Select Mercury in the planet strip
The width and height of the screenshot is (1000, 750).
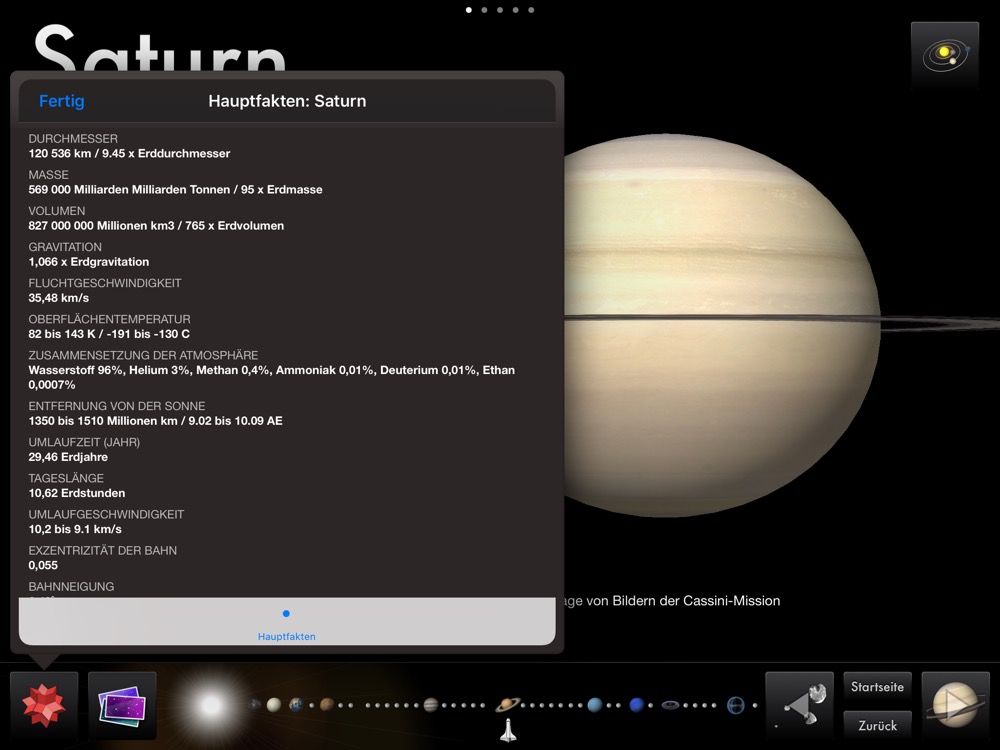click(255, 705)
